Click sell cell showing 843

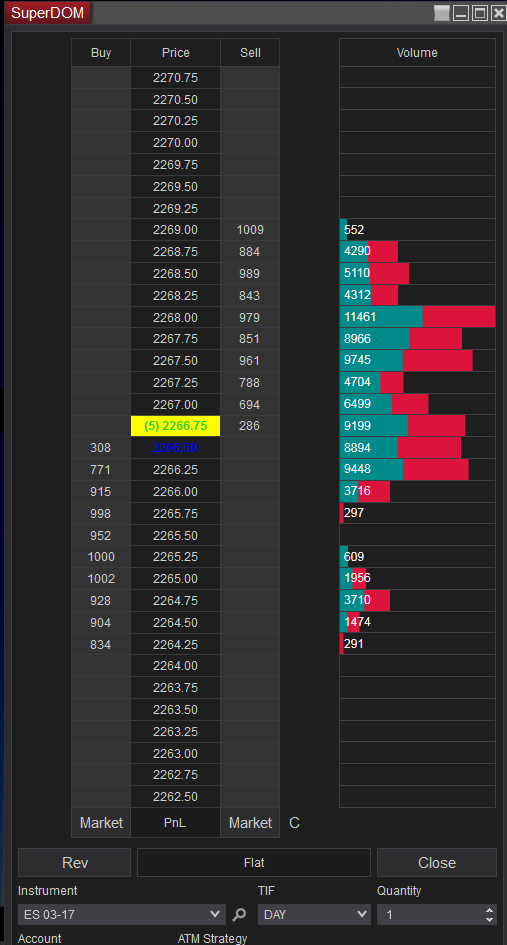tap(250, 295)
